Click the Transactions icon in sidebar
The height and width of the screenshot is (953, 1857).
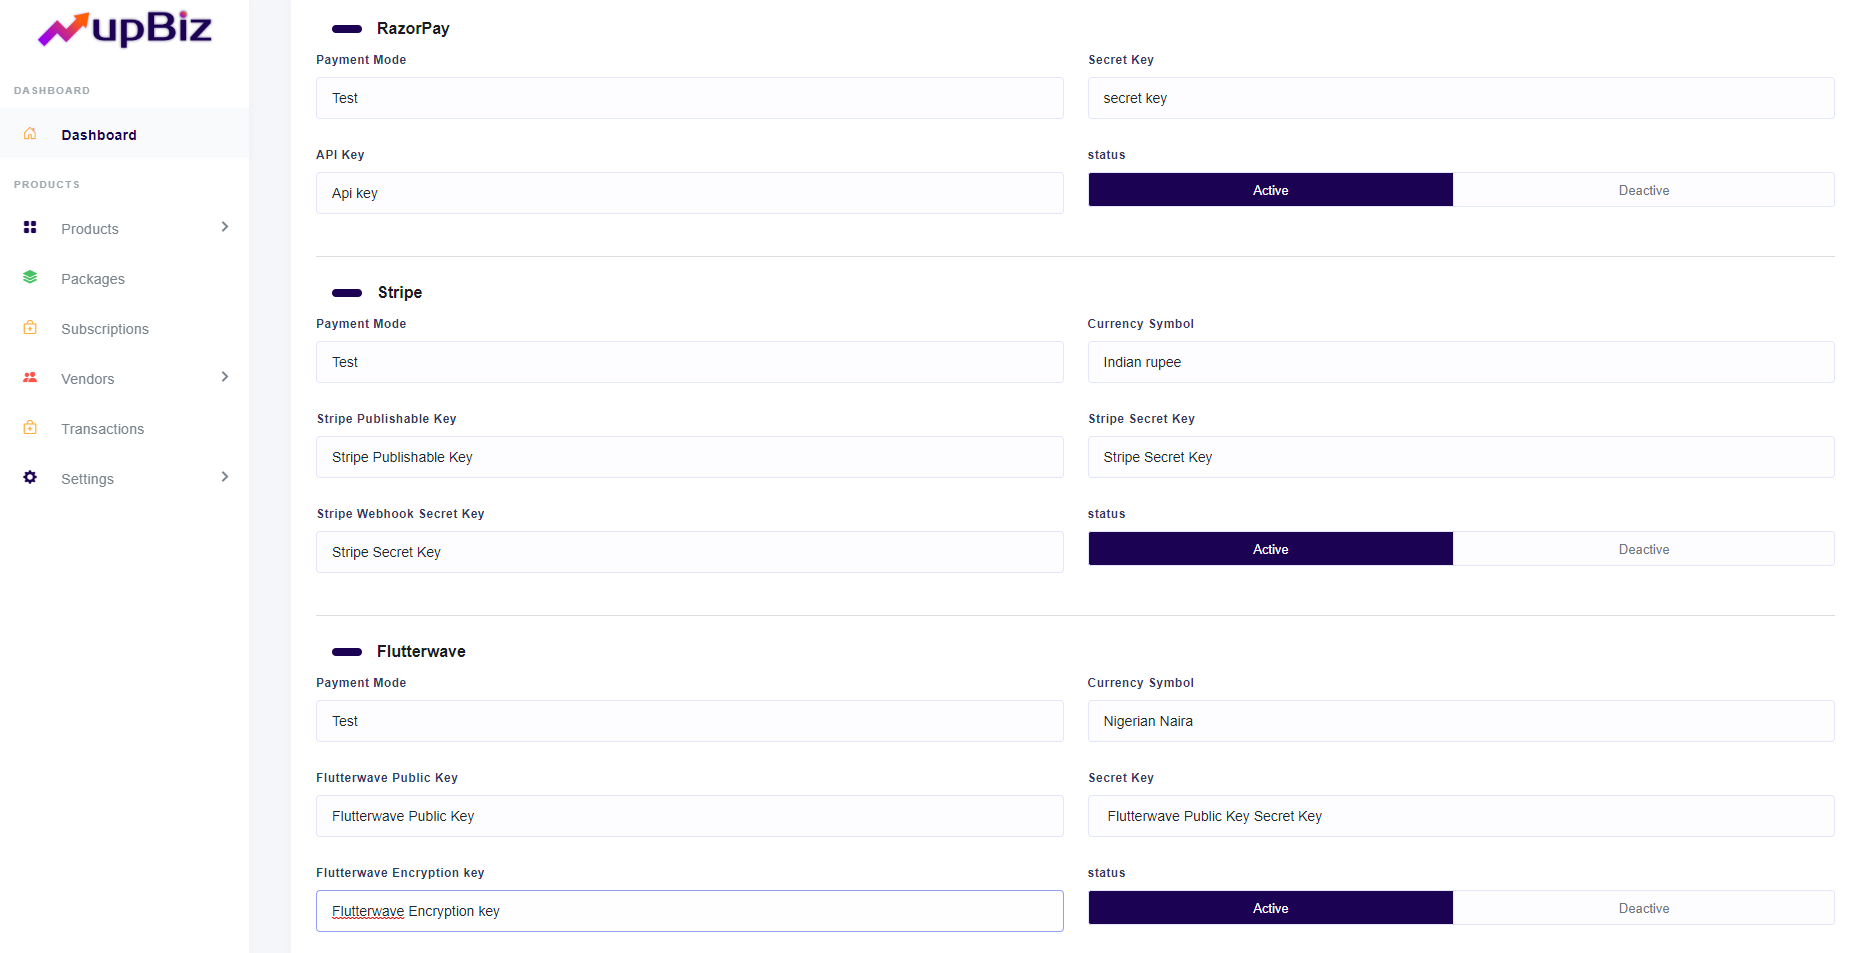30,428
